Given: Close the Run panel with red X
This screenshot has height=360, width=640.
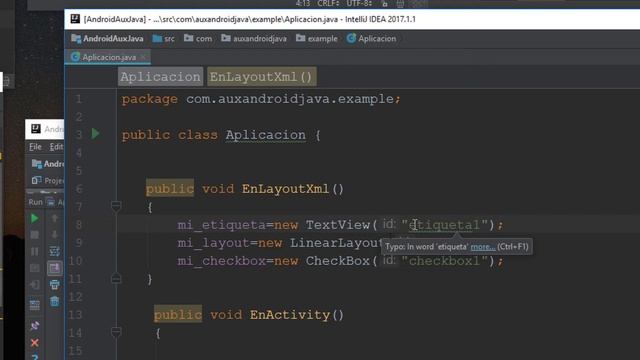Looking at the screenshot, I should point(35,343).
